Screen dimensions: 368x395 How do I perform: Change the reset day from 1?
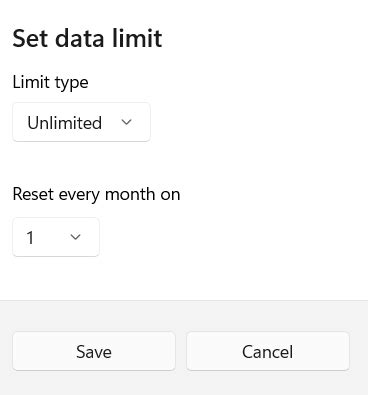click(x=56, y=237)
